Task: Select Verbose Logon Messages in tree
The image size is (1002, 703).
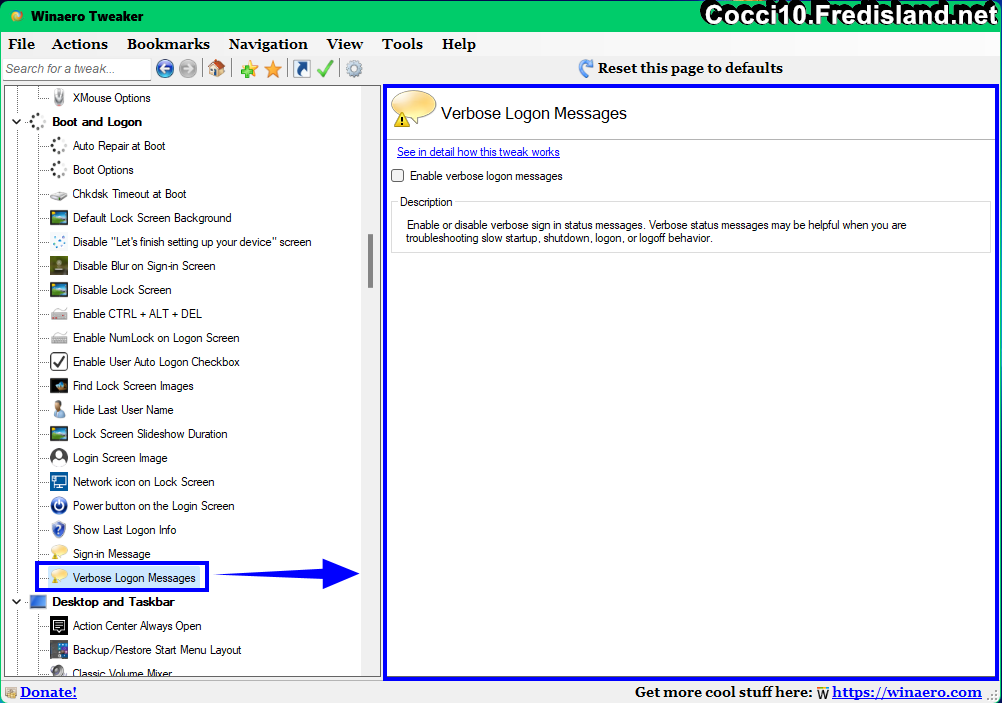Action: [x=134, y=578]
